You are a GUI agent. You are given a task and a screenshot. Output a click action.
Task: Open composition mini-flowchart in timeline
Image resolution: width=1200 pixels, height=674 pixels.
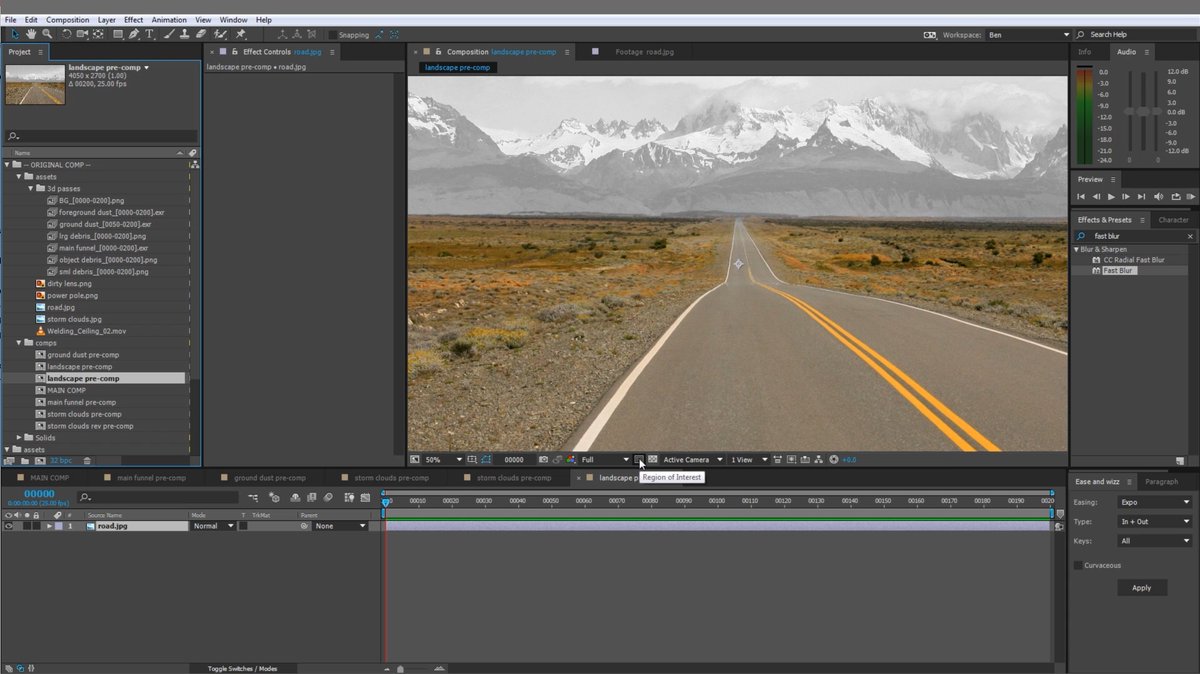(x=253, y=497)
